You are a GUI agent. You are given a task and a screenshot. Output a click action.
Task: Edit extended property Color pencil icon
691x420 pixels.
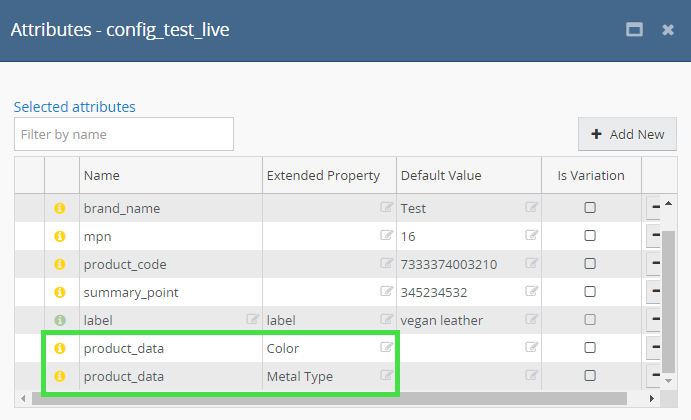[385, 348]
